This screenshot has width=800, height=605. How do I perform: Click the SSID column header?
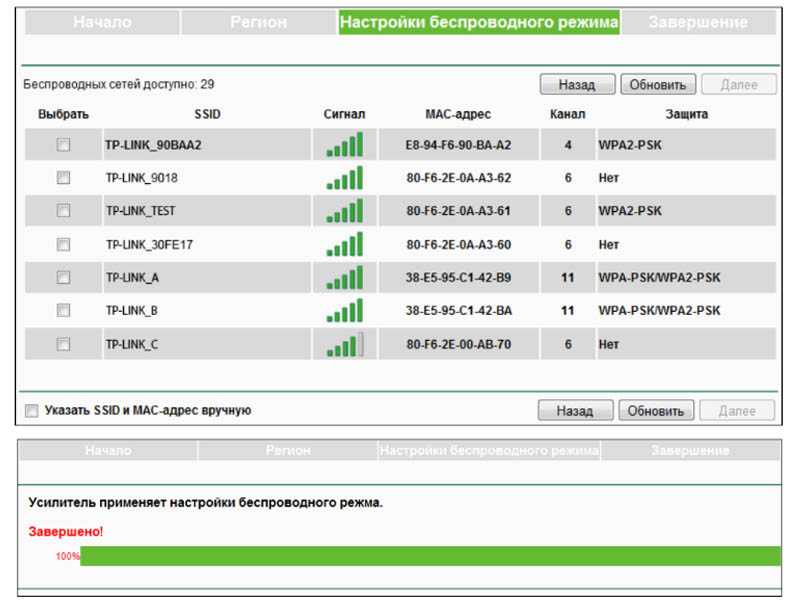[x=207, y=114]
